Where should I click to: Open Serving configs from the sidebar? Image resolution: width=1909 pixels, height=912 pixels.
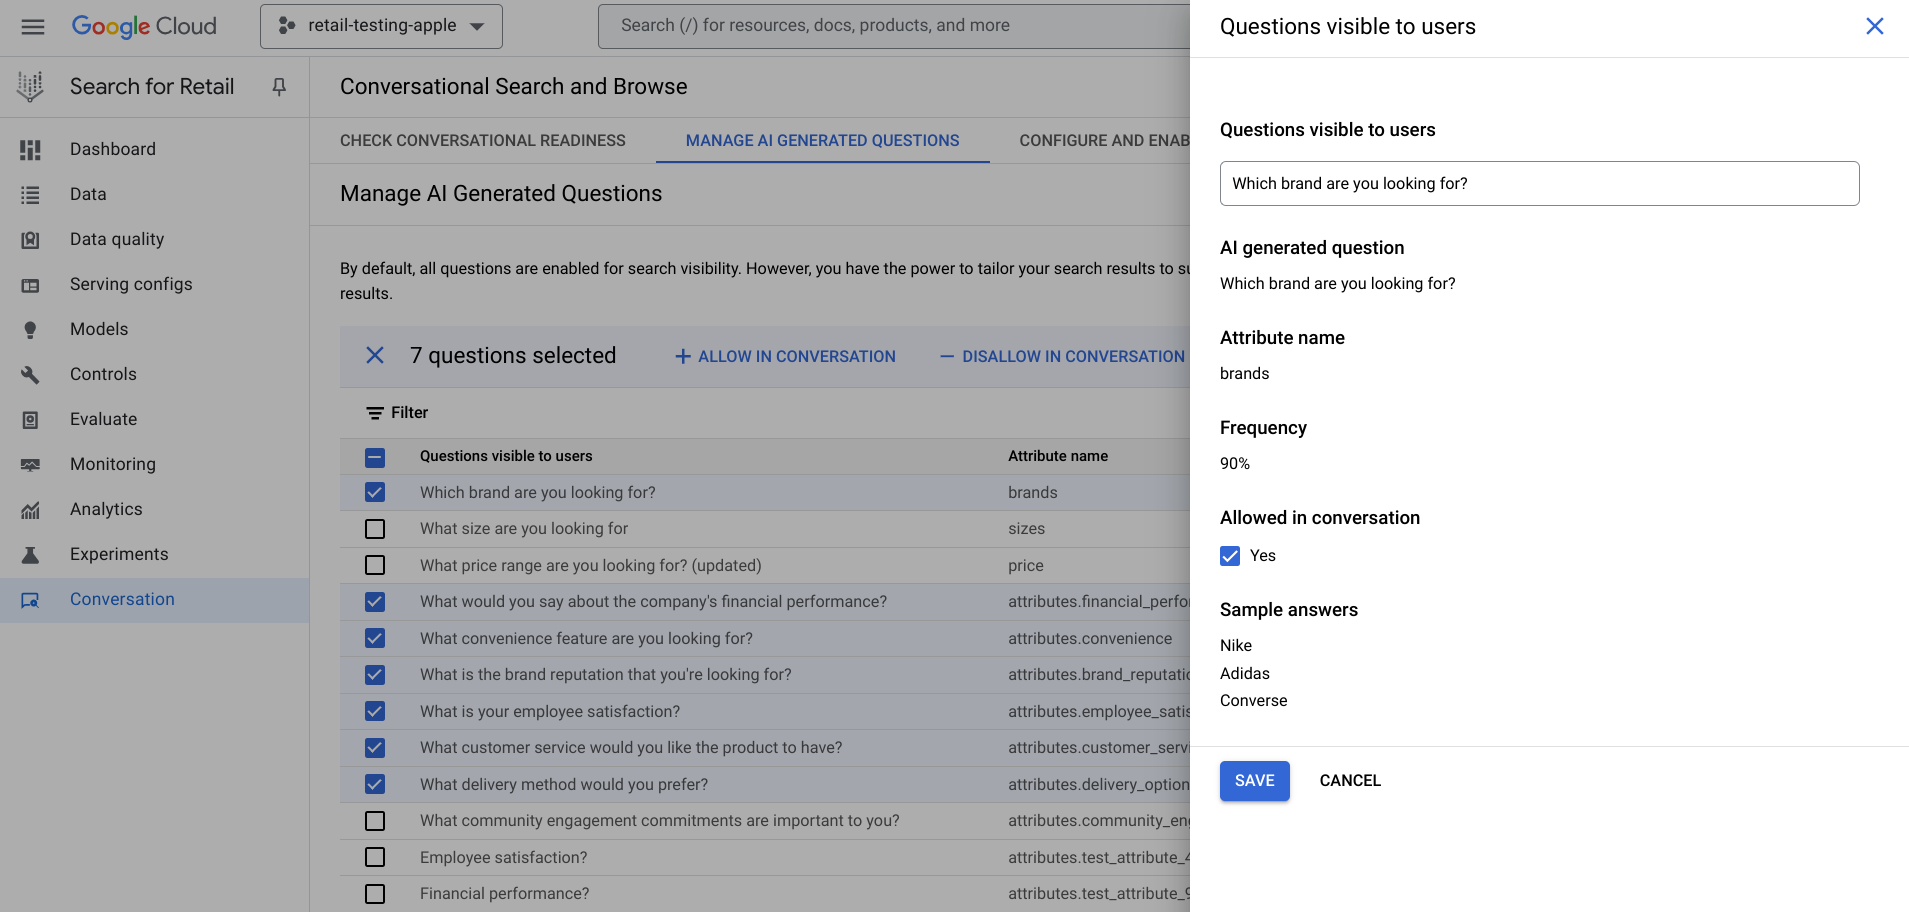point(131,284)
